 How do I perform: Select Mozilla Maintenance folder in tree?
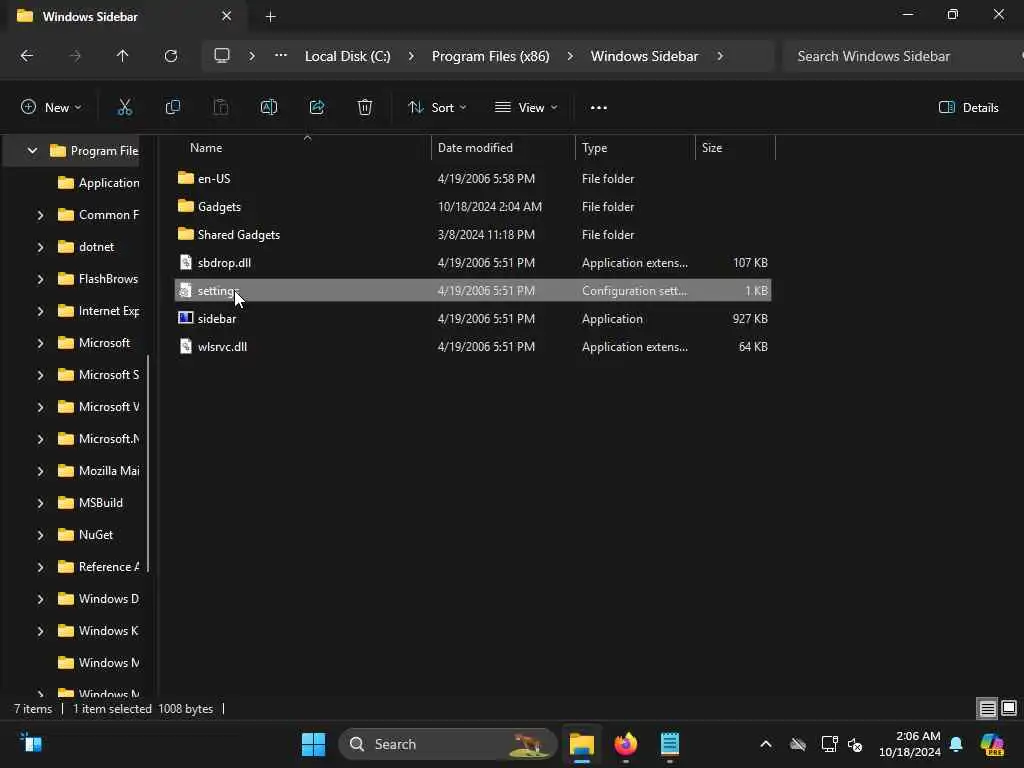tap(99, 471)
